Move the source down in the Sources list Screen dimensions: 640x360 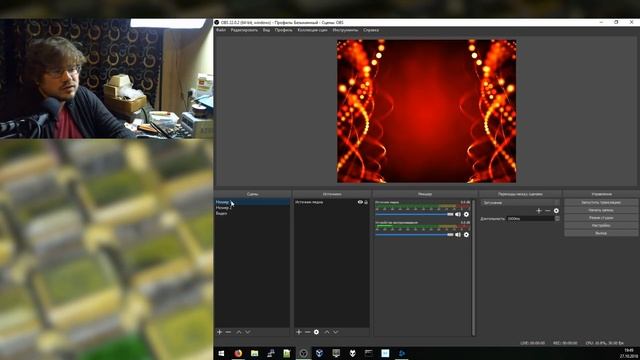tap(336, 332)
